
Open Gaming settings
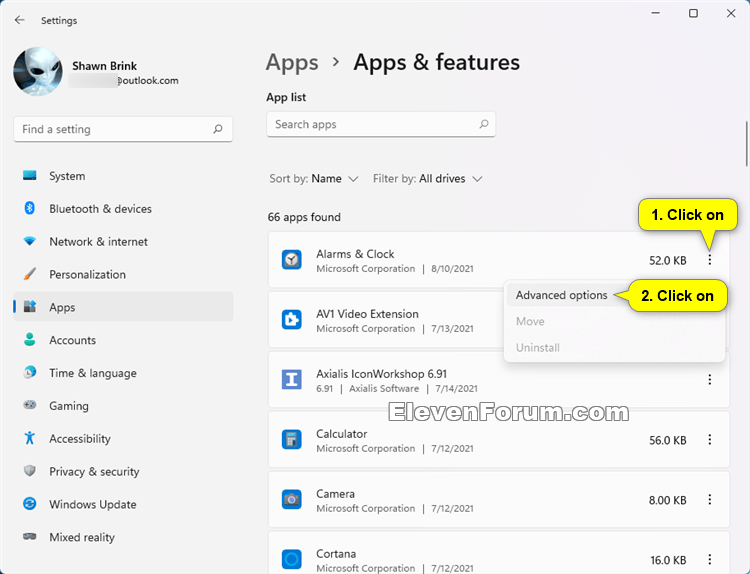(x=123, y=406)
